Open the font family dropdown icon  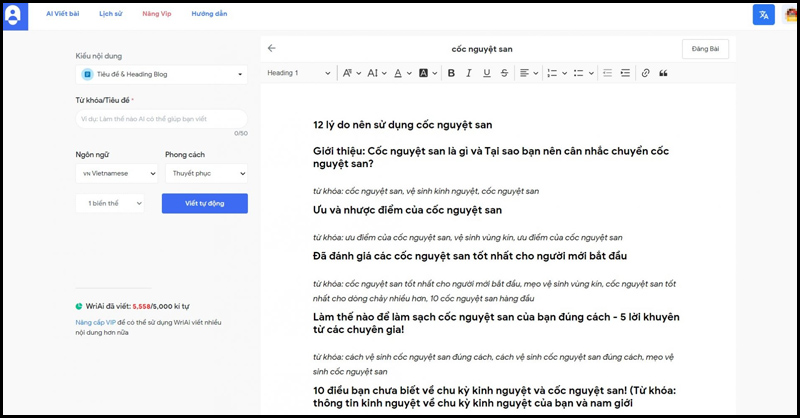click(352, 73)
